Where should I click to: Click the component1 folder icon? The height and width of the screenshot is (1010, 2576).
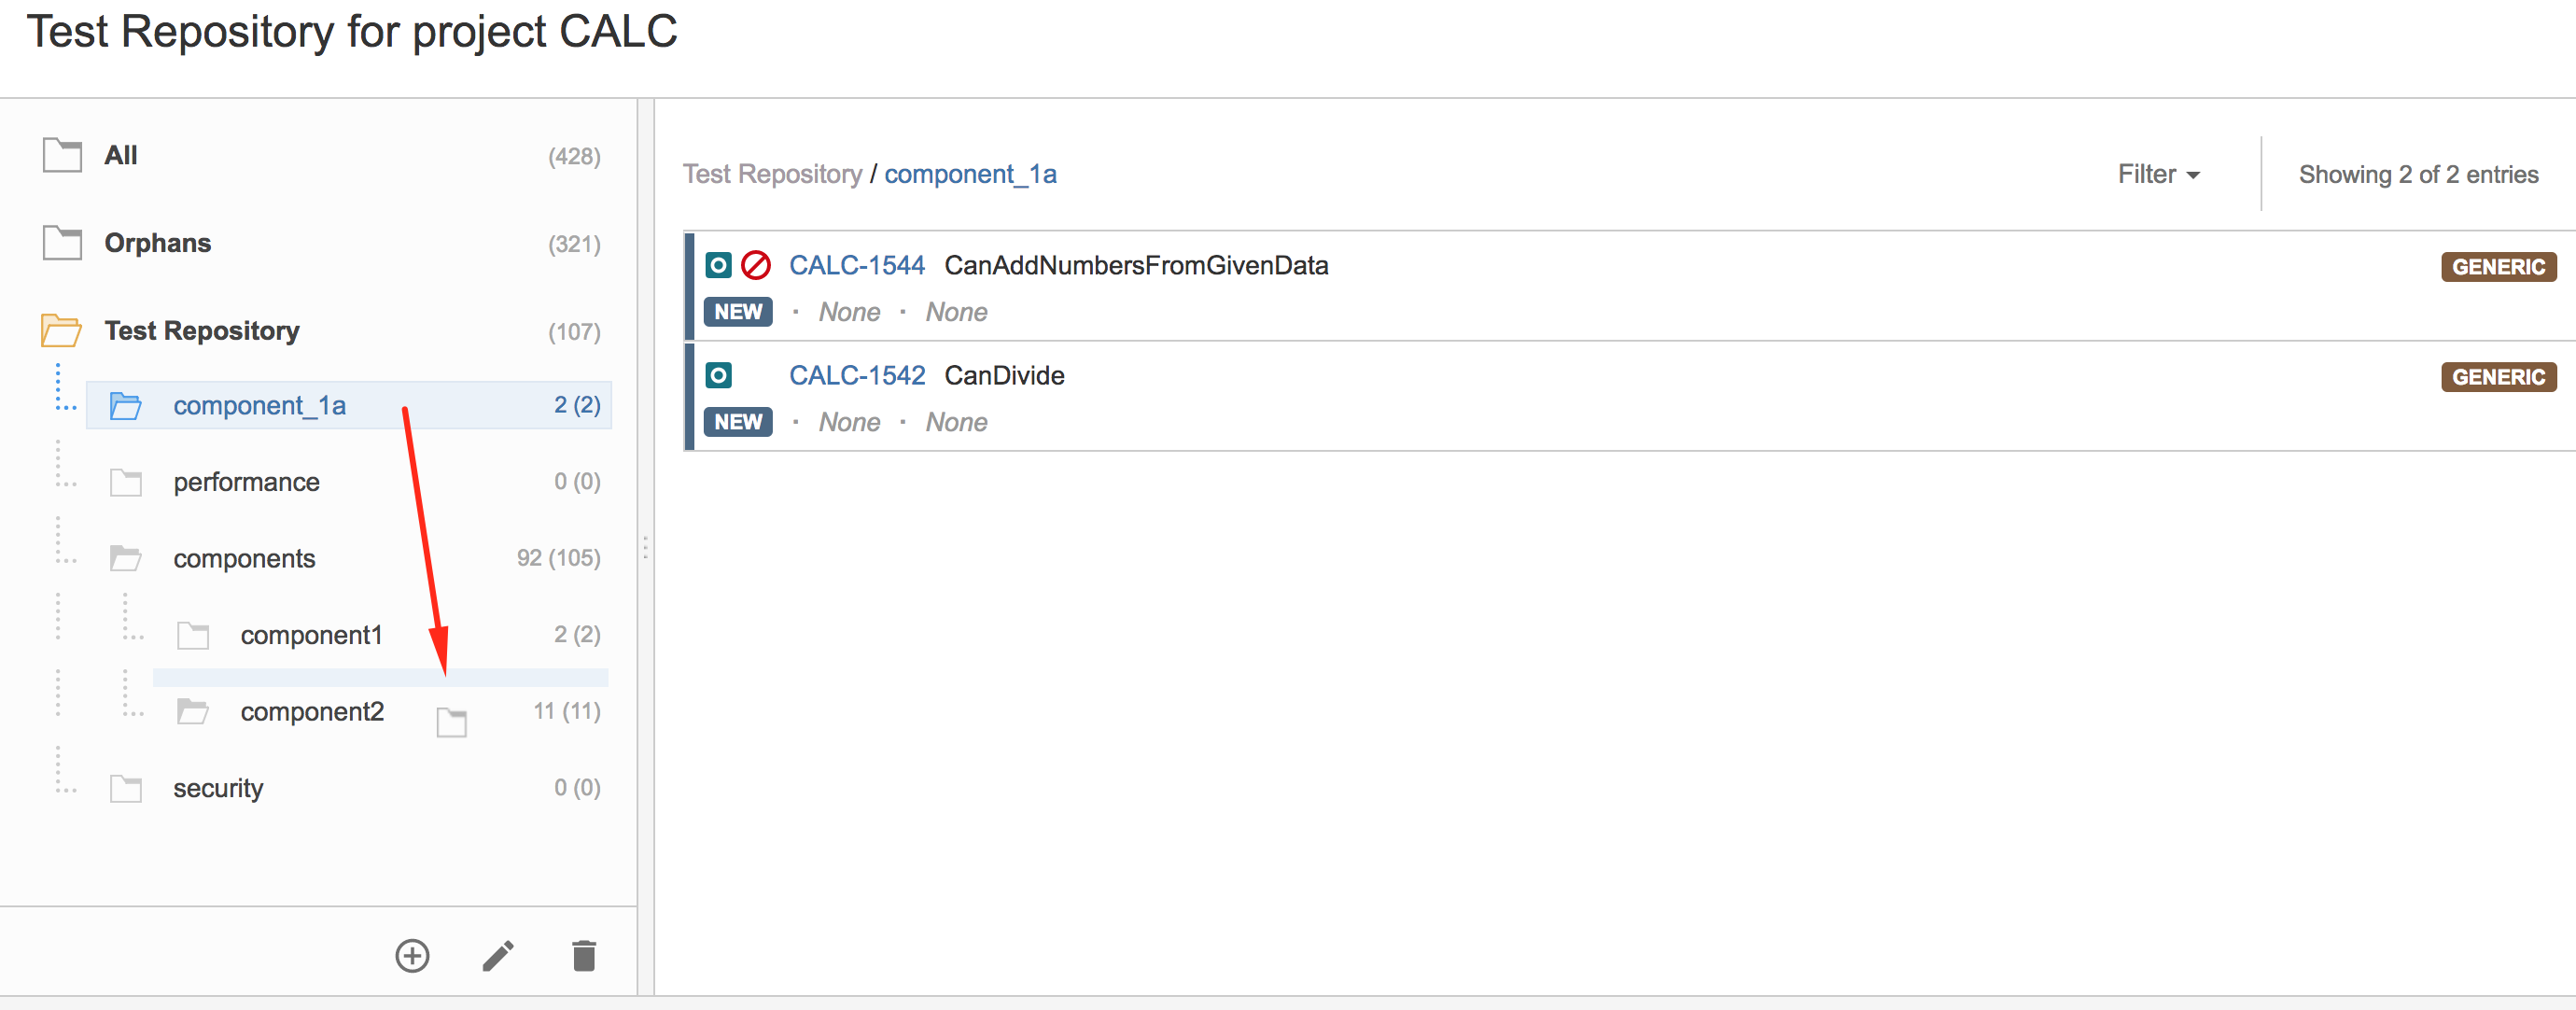point(192,635)
